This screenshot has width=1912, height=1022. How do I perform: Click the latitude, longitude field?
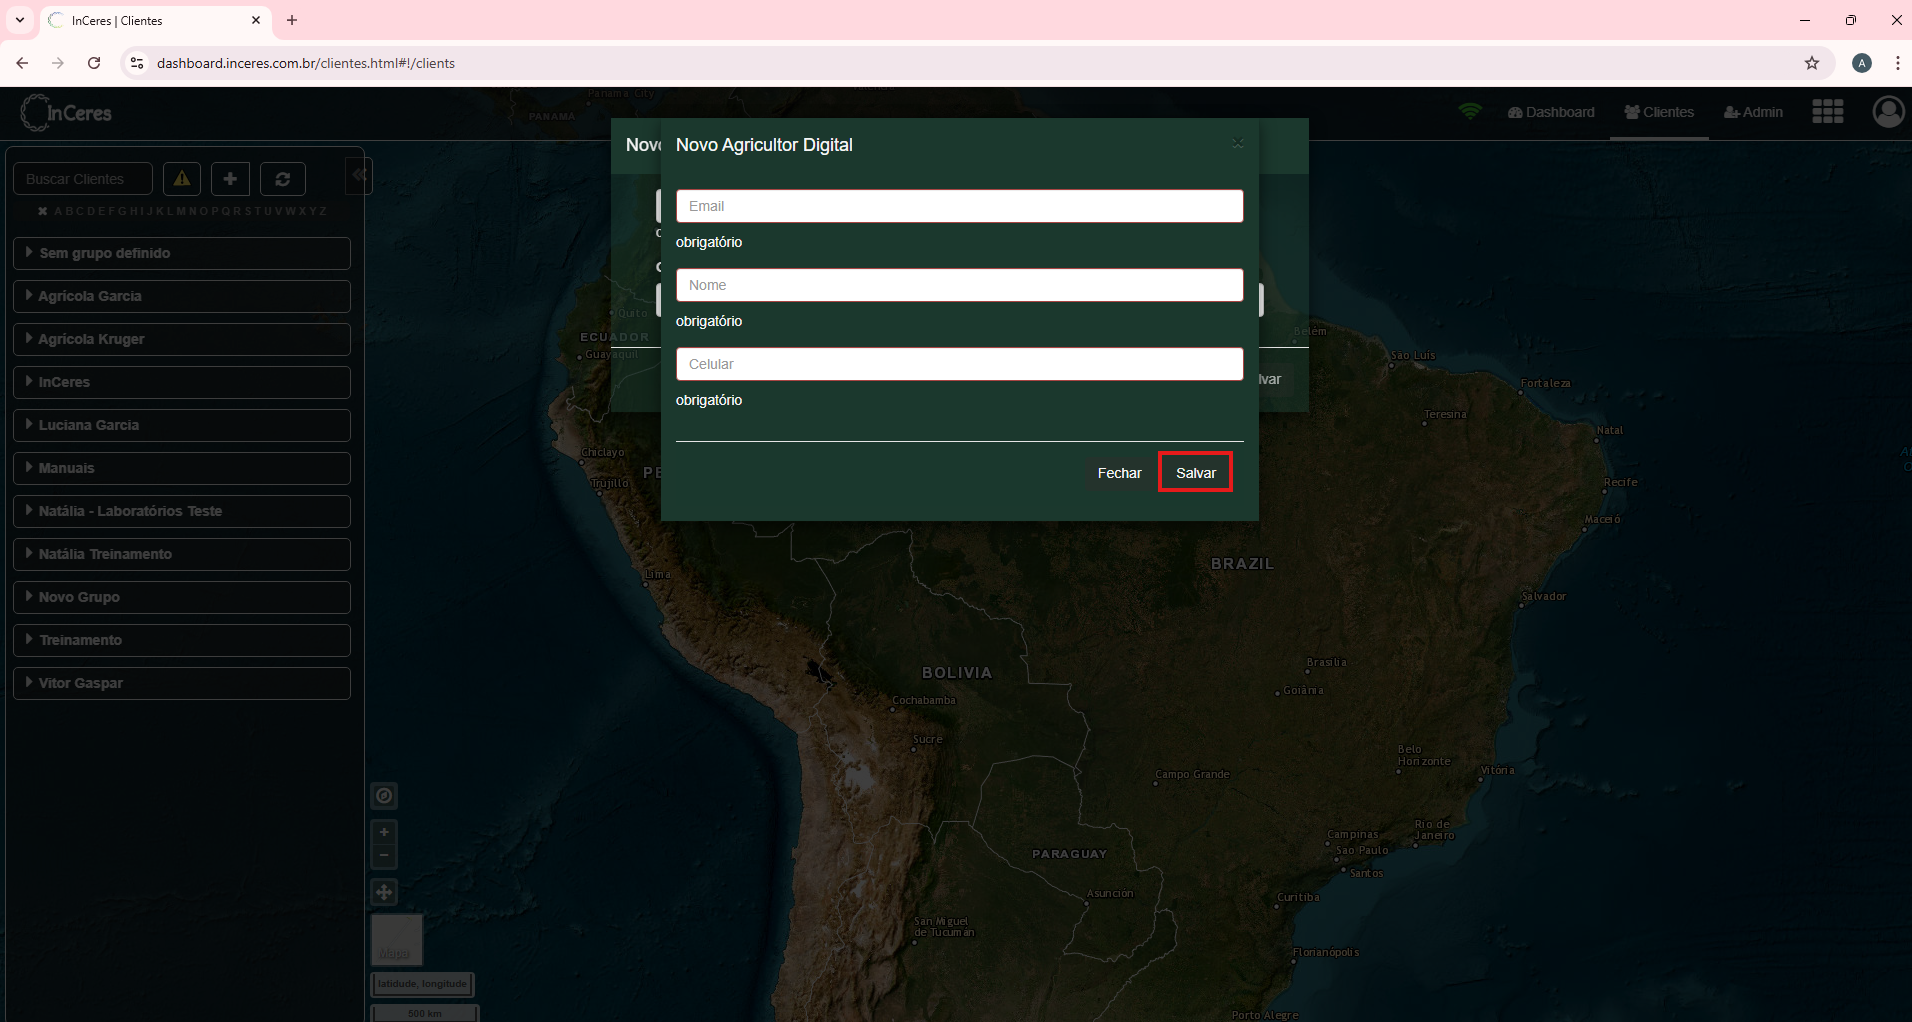(423, 984)
